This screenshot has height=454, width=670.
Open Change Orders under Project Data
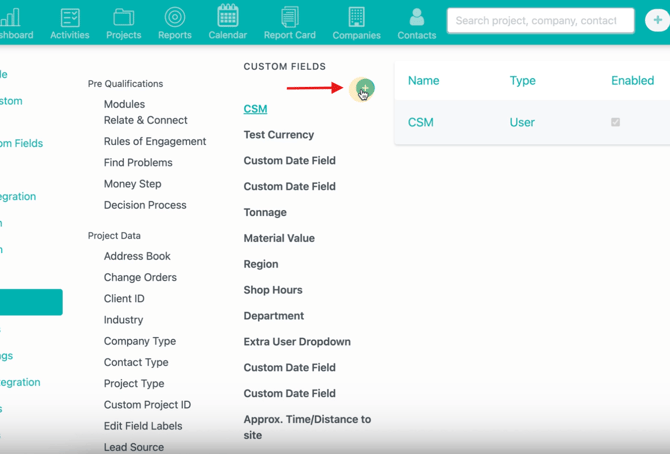[140, 278]
